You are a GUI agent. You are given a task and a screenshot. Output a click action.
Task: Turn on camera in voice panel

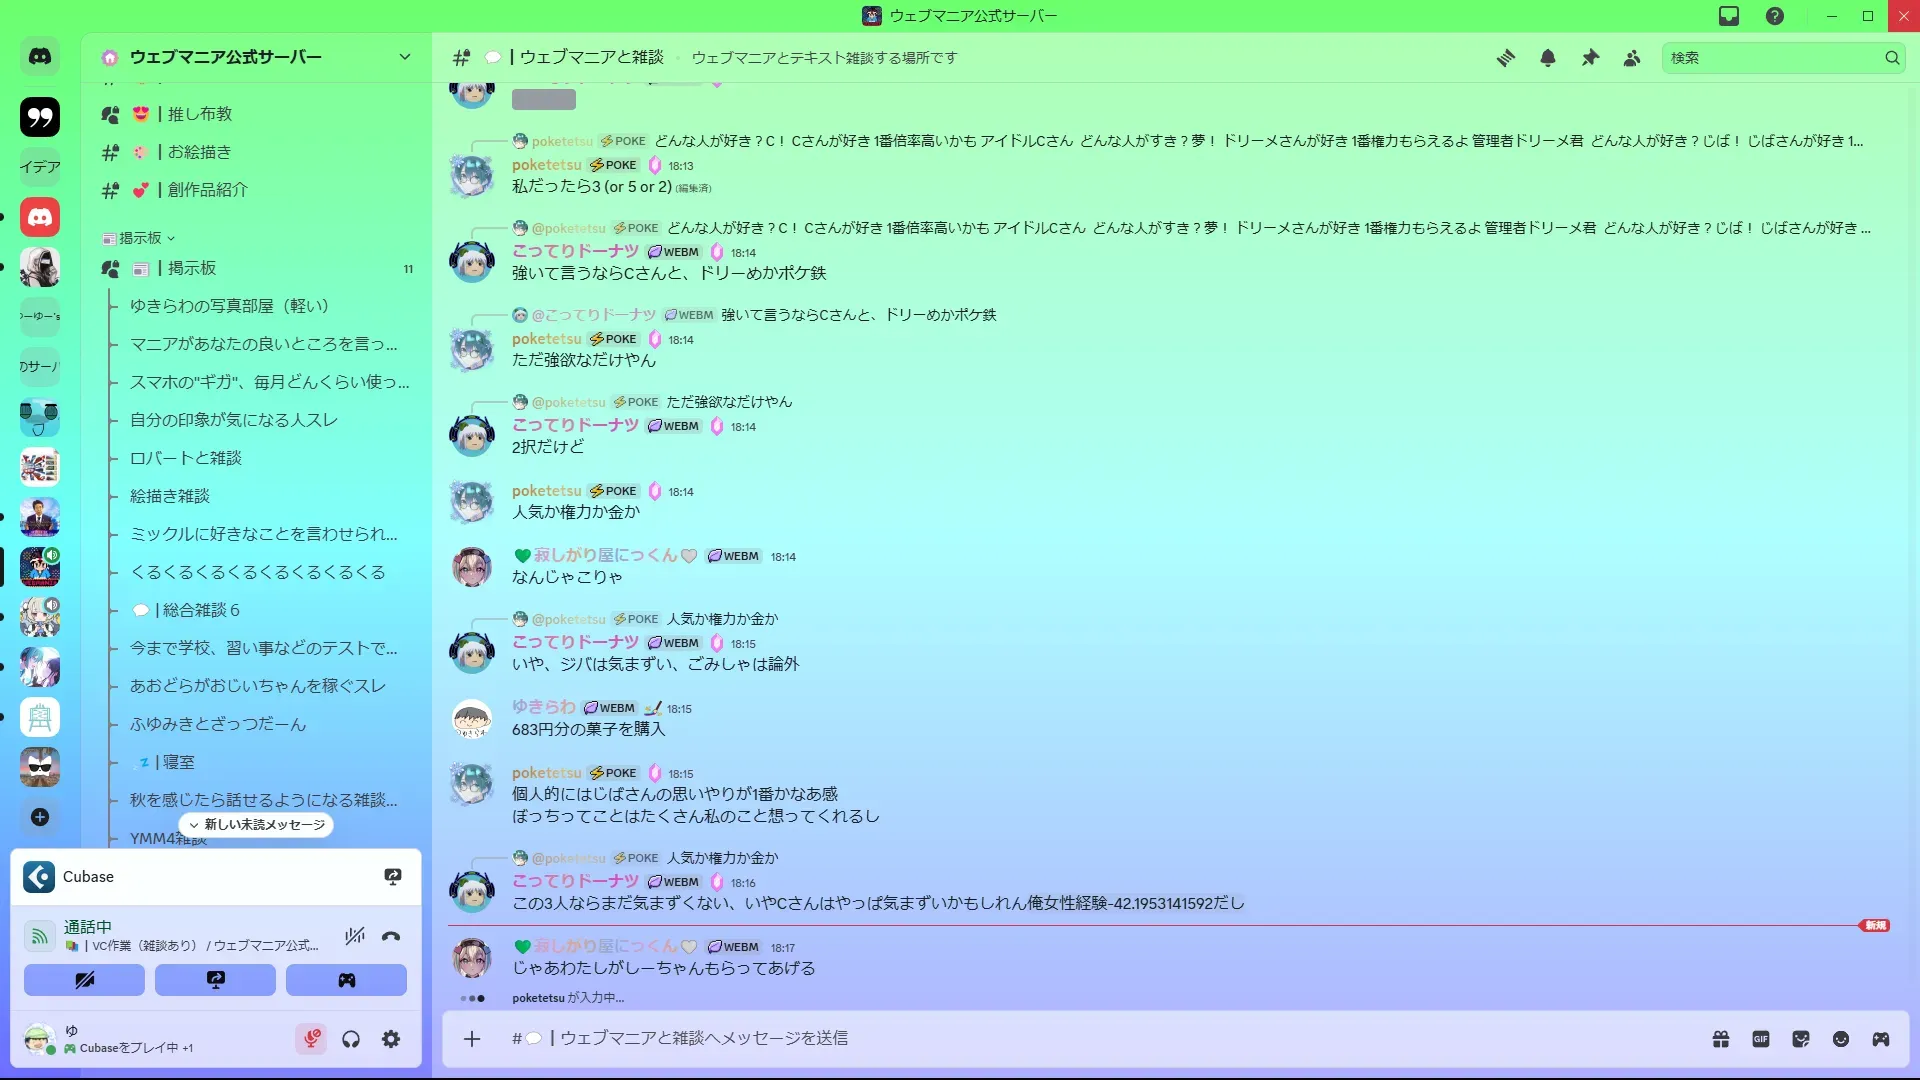84,980
